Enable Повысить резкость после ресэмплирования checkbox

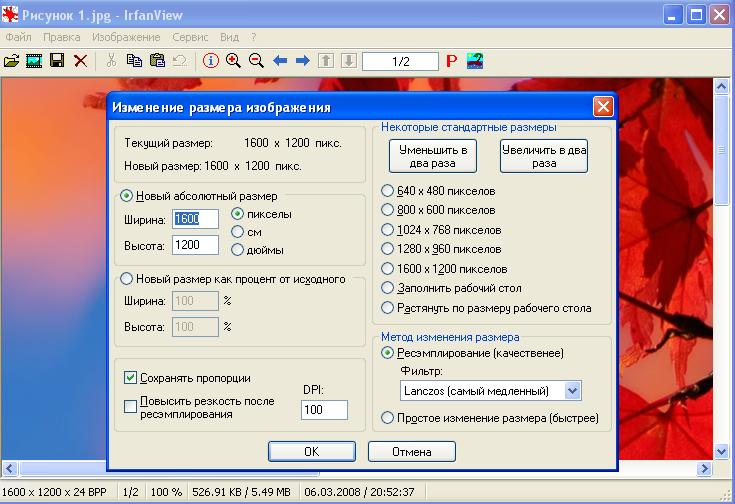(130, 406)
